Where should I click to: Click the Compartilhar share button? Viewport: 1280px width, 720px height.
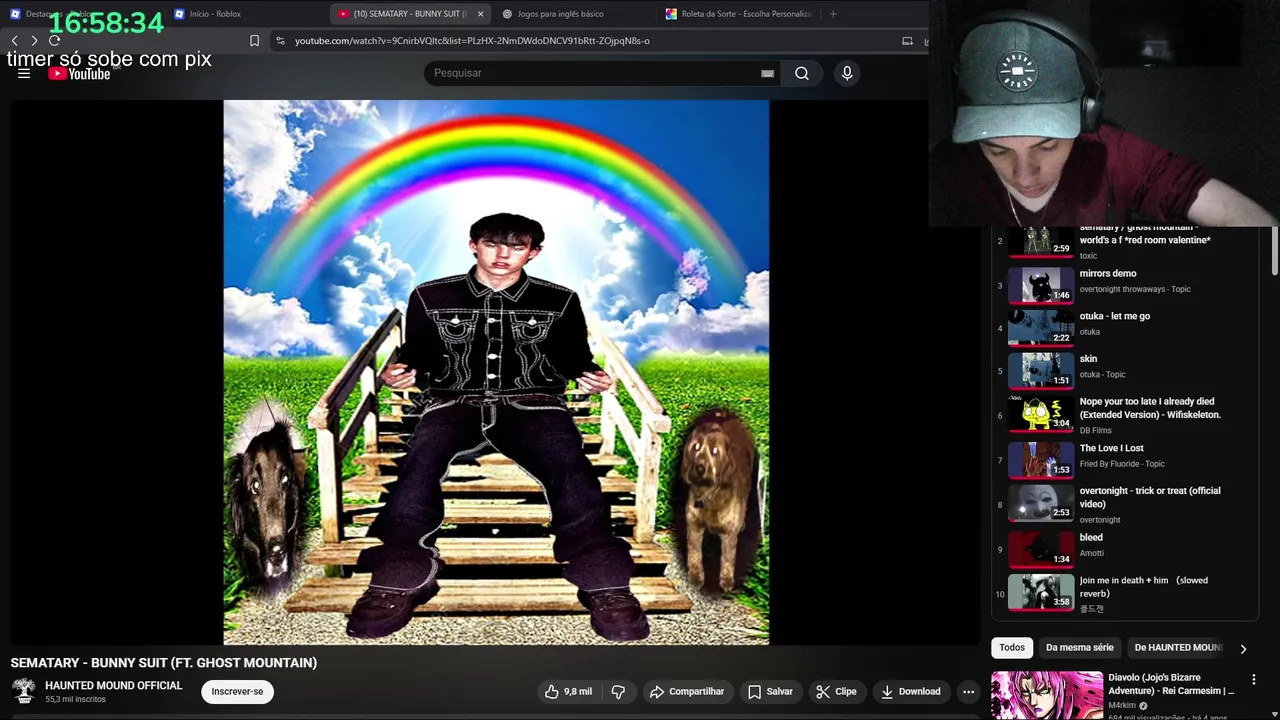coord(686,691)
